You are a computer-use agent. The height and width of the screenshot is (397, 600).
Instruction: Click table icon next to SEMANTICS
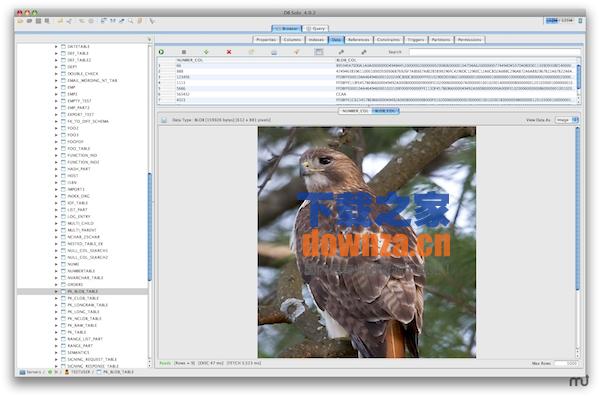coord(64,352)
